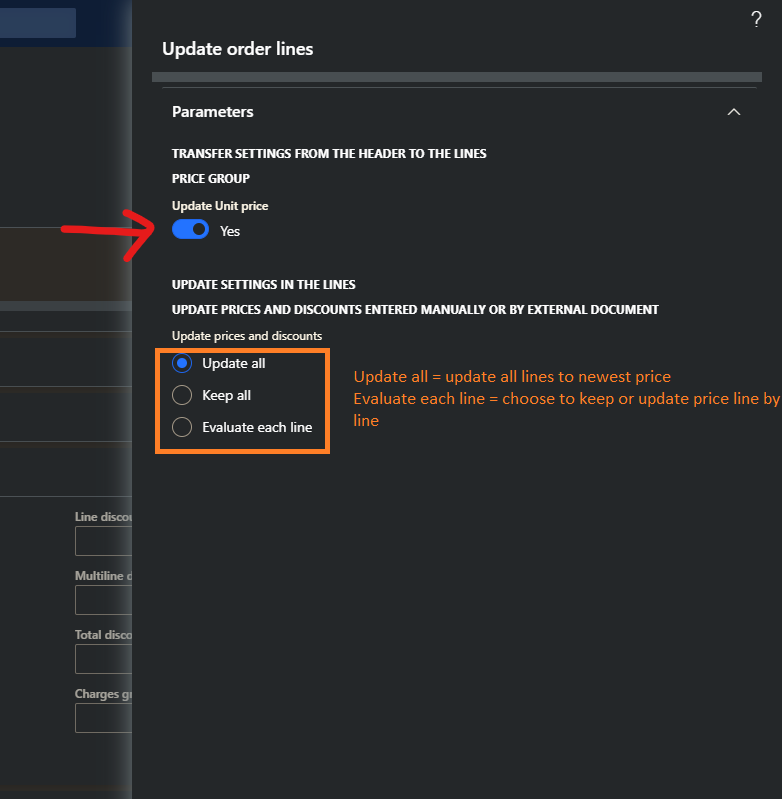The height and width of the screenshot is (799, 783).
Task: Click the Keep all label text
Action: click(226, 395)
